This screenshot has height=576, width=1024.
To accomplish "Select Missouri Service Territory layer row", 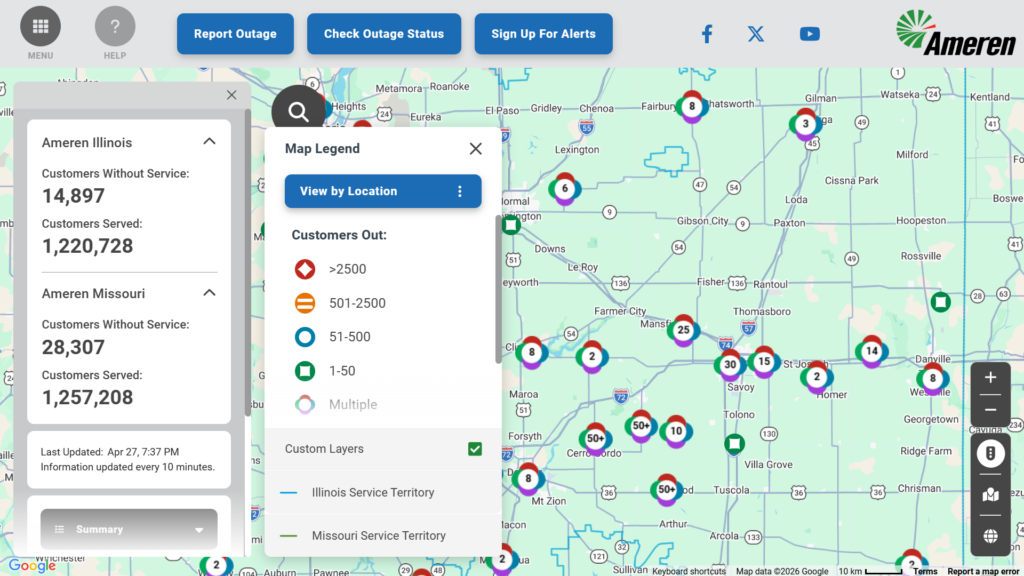I will tap(383, 536).
